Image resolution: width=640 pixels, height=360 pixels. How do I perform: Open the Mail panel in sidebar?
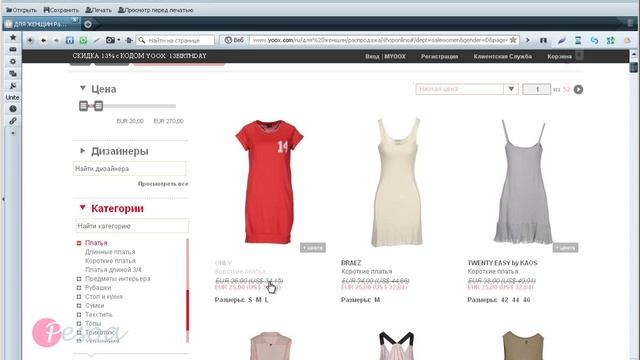coord(13,49)
